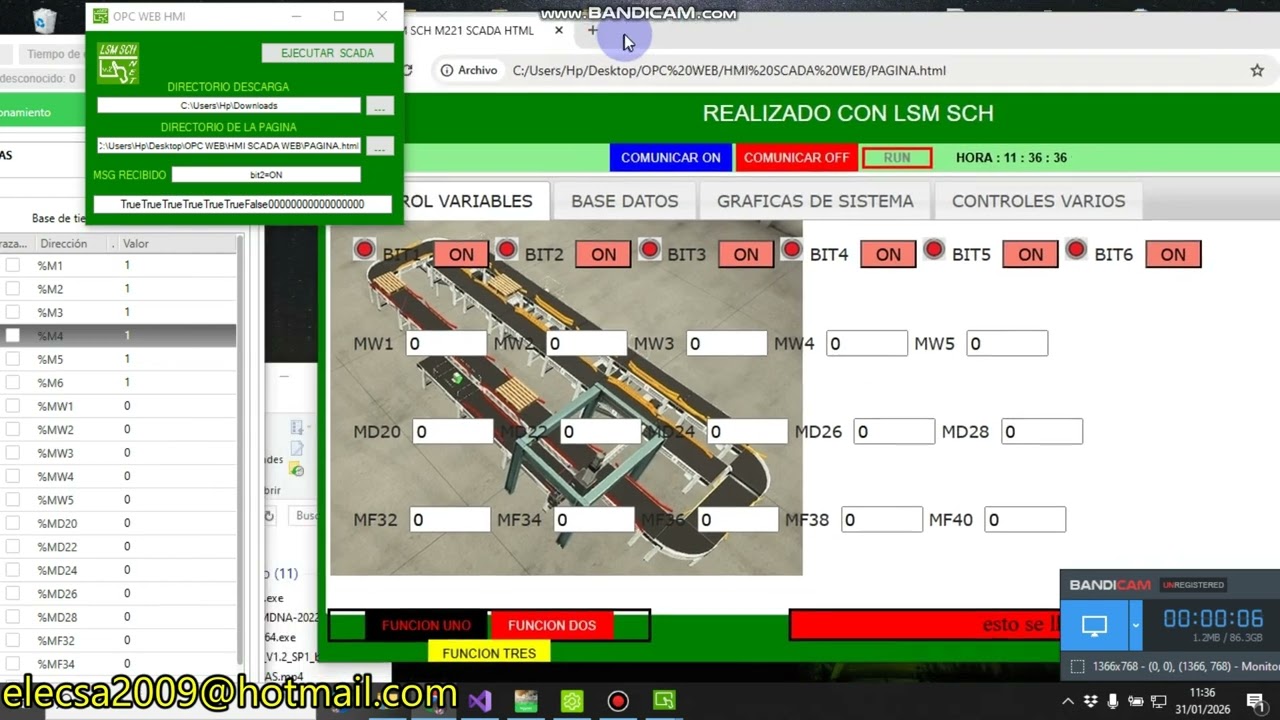Sort by the Valor column header
The height and width of the screenshot is (720, 1280).
136,244
